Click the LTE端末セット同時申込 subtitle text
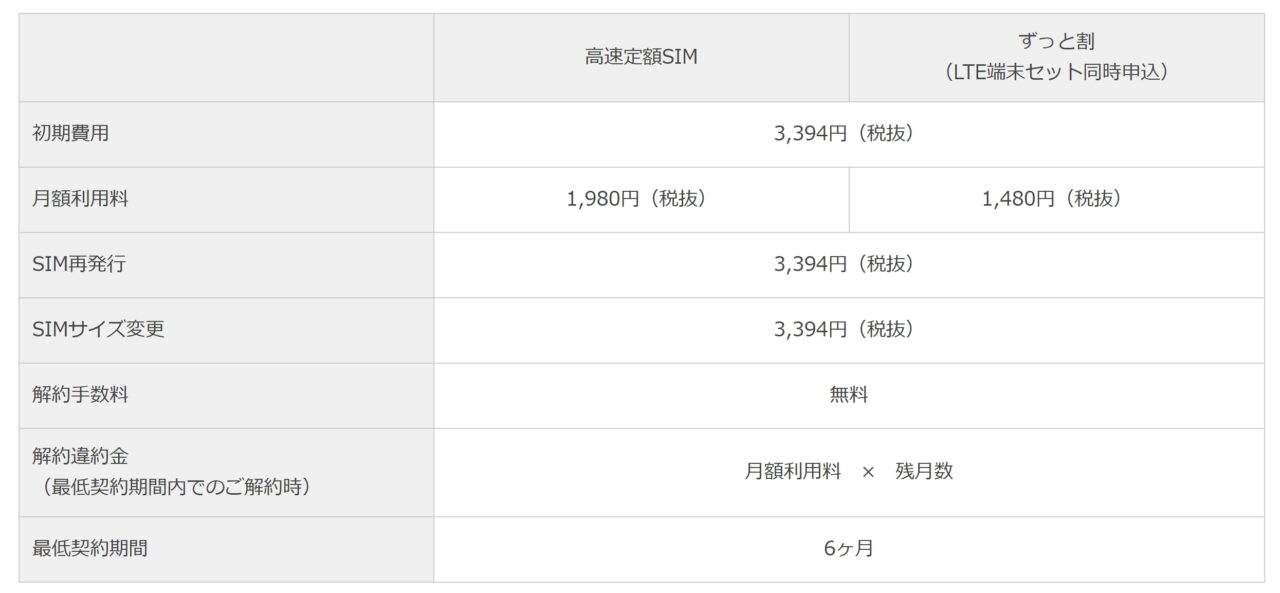Image resolution: width=1280 pixels, height=593 pixels. [x=1056, y=73]
